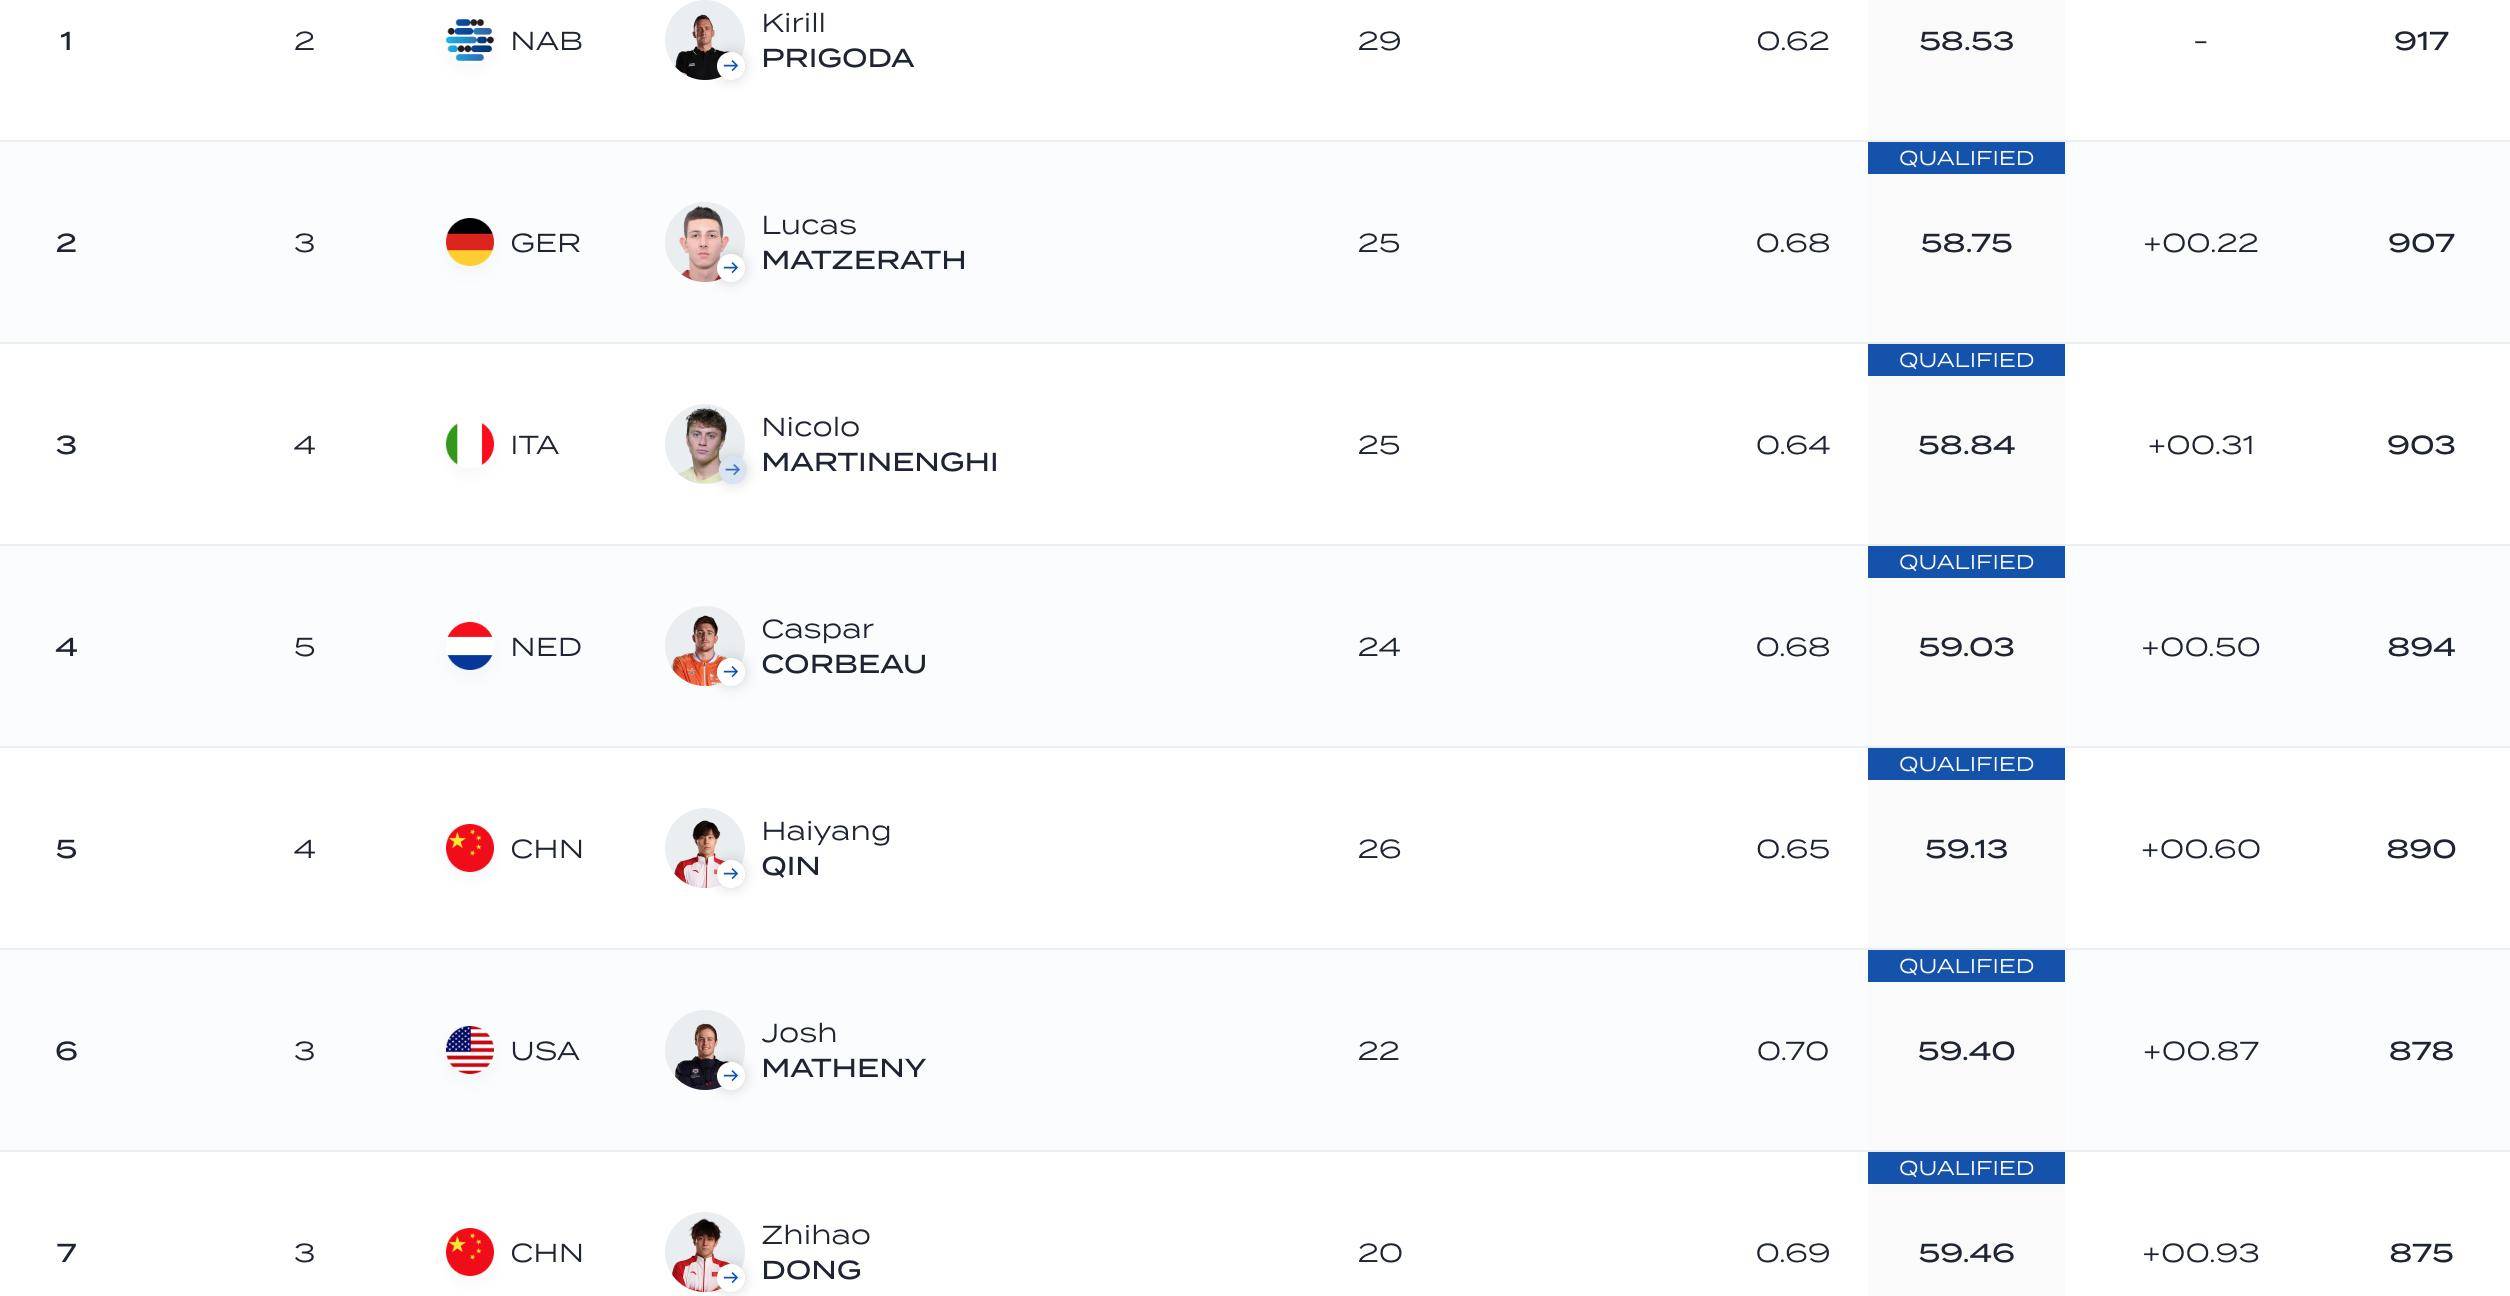
Task: Open Lucas Matzerath's profile arrow badge
Action: point(731,268)
